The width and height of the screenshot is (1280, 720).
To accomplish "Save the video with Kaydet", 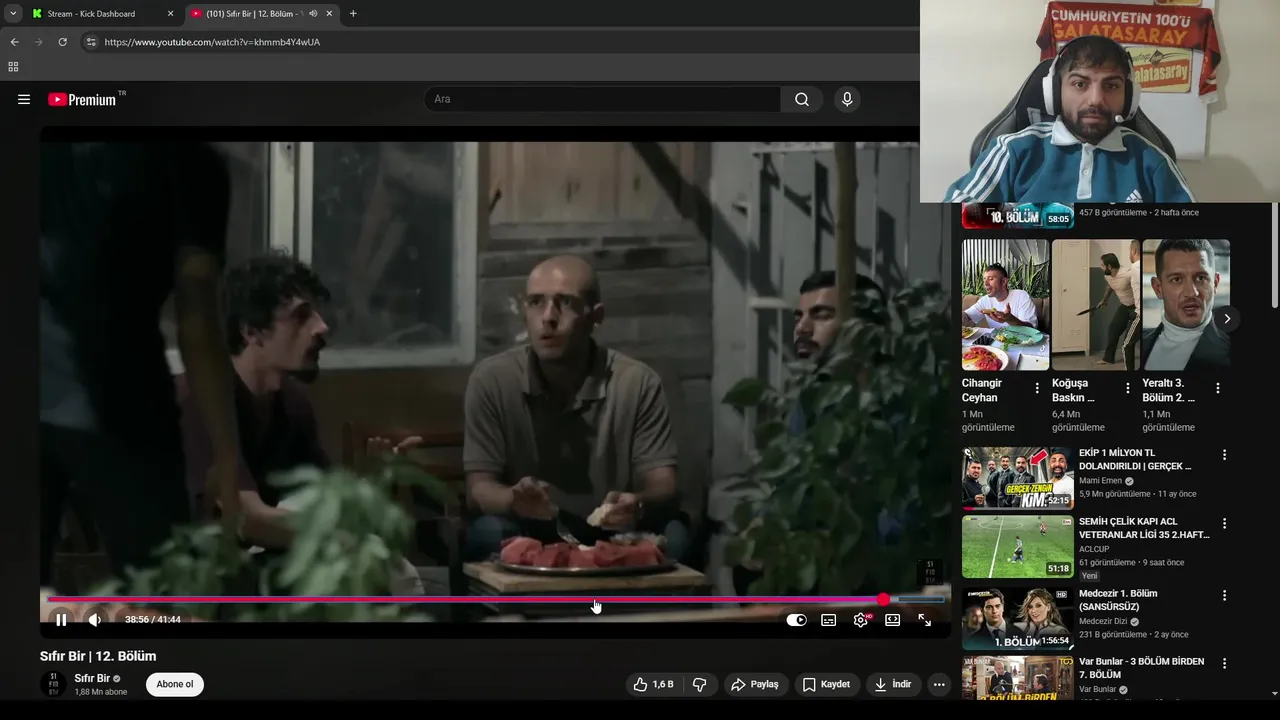I will click(826, 684).
